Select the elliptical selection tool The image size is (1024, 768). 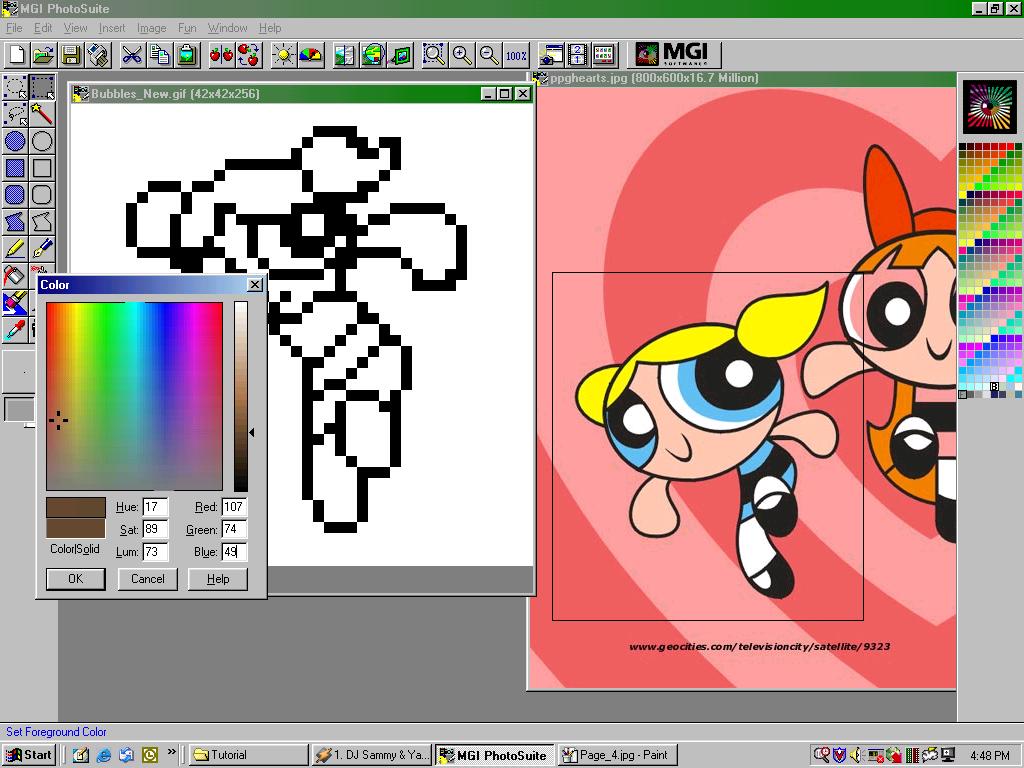click(15, 87)
